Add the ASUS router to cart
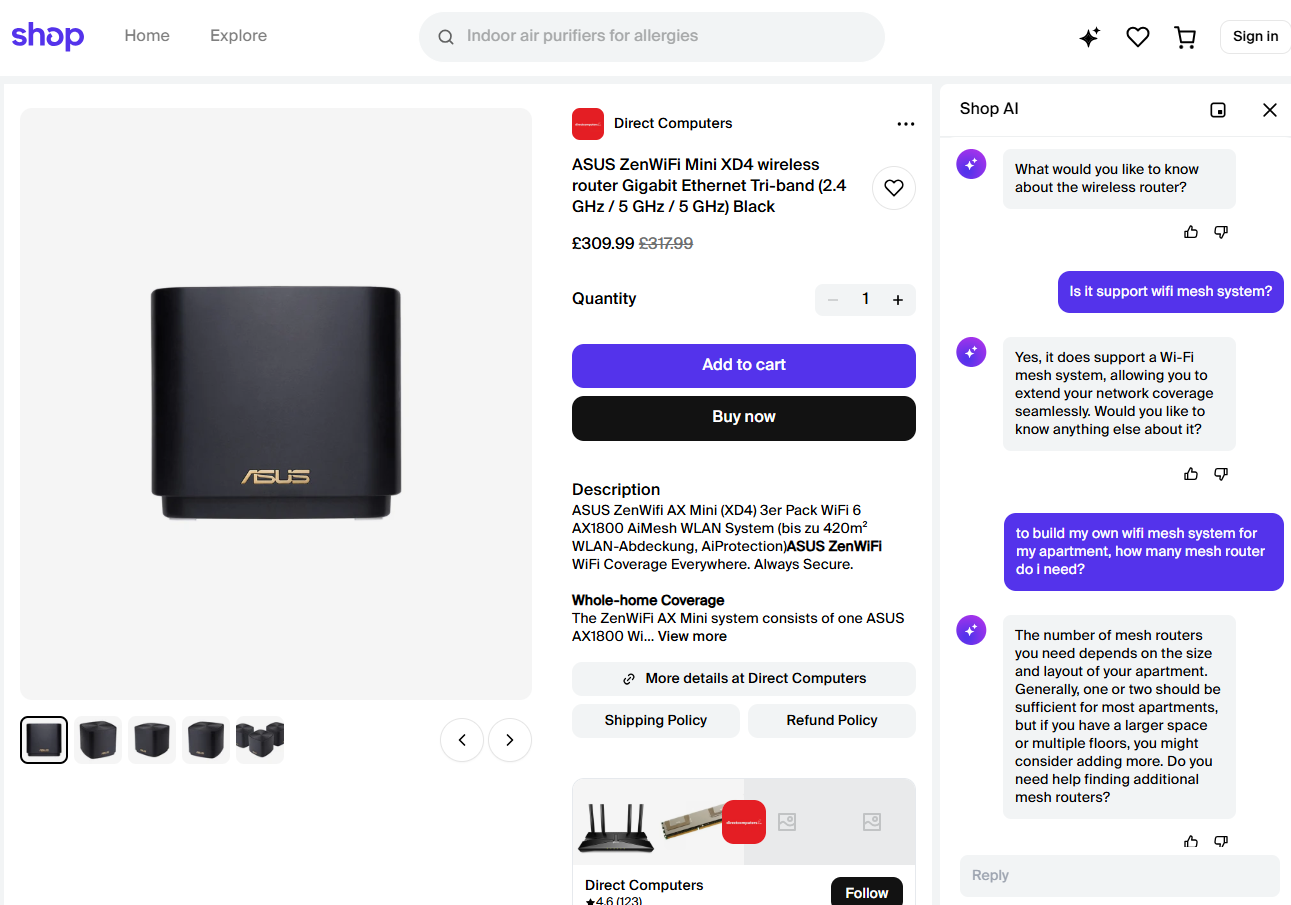This screenshot has width=1291, height=905. (x=744, y=365)
